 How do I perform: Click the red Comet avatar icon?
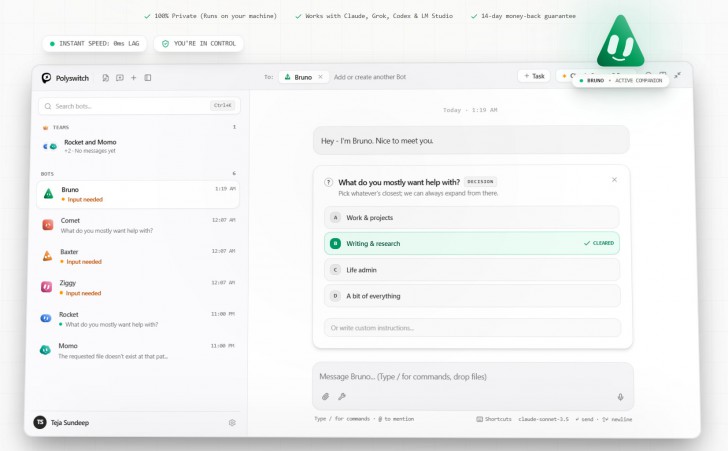pyautogui.click(x=48, y=225)
